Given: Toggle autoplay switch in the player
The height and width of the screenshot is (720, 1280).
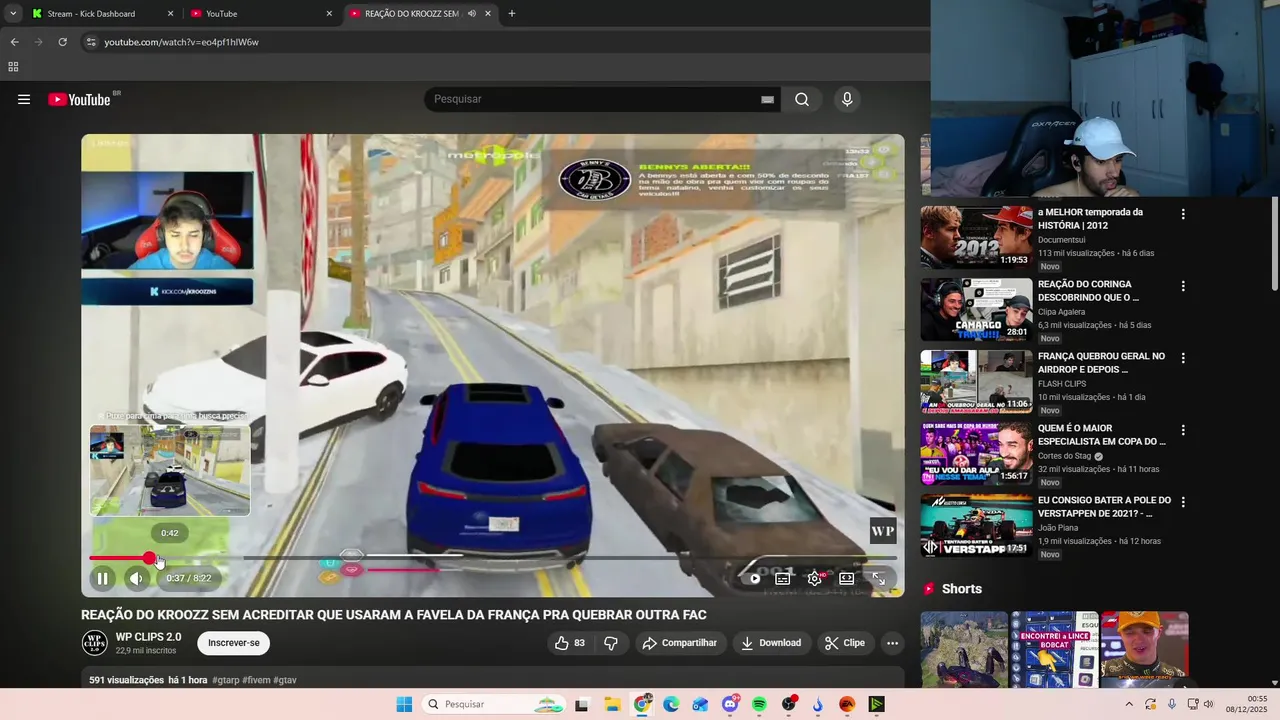Looking at the screenshot, I should (753, 578).
